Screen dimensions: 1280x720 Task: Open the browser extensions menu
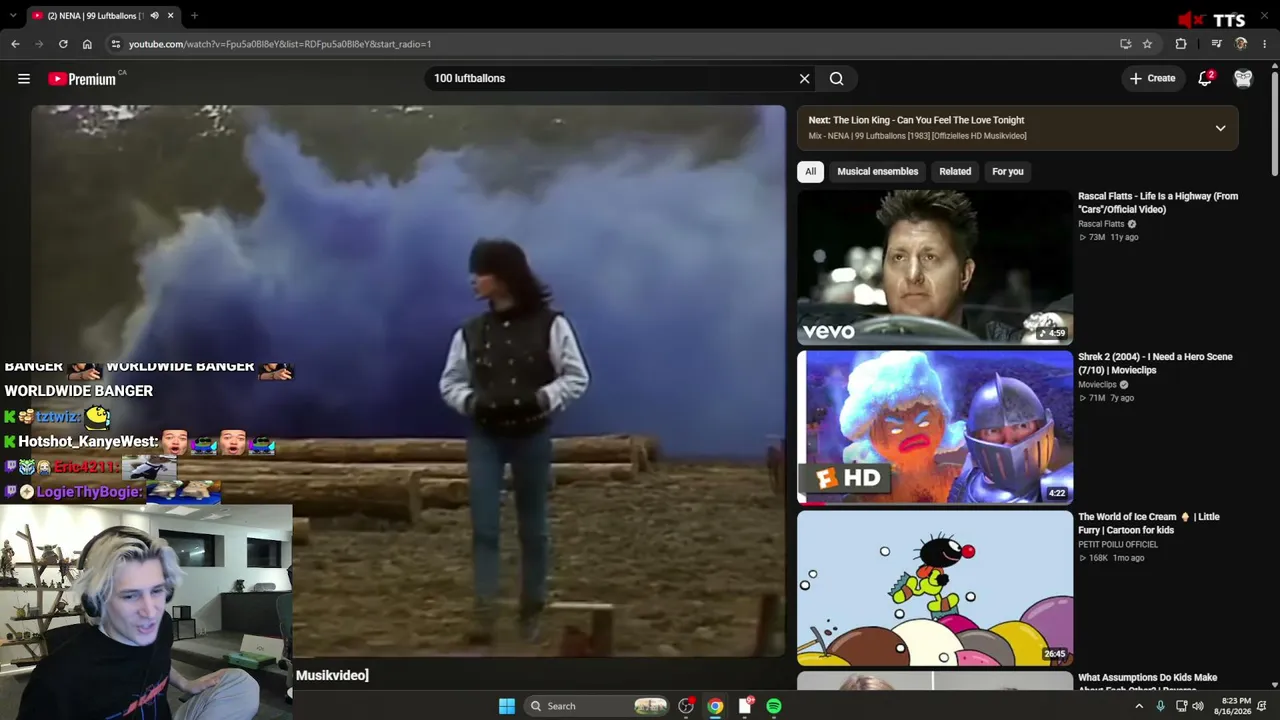tap(1181, 44)
